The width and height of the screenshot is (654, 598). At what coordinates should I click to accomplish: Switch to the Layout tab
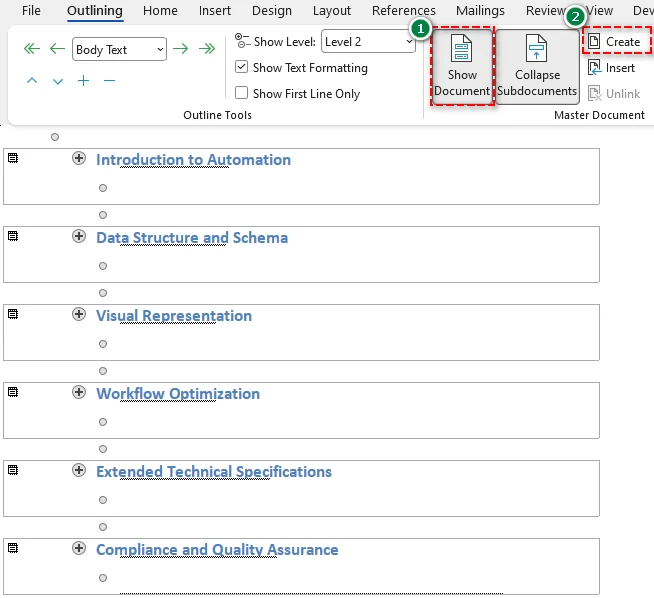[332, 10]
